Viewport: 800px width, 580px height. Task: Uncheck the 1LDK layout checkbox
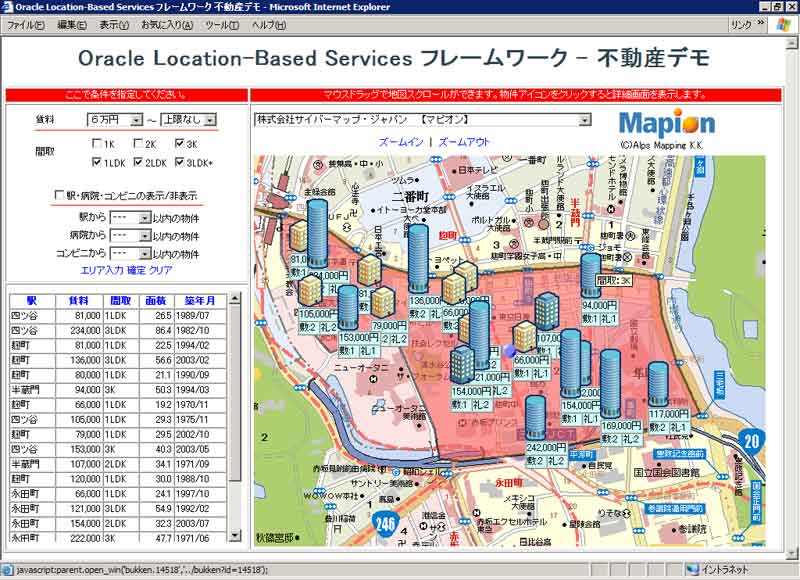pyautogui.click(x=97, y=162)
